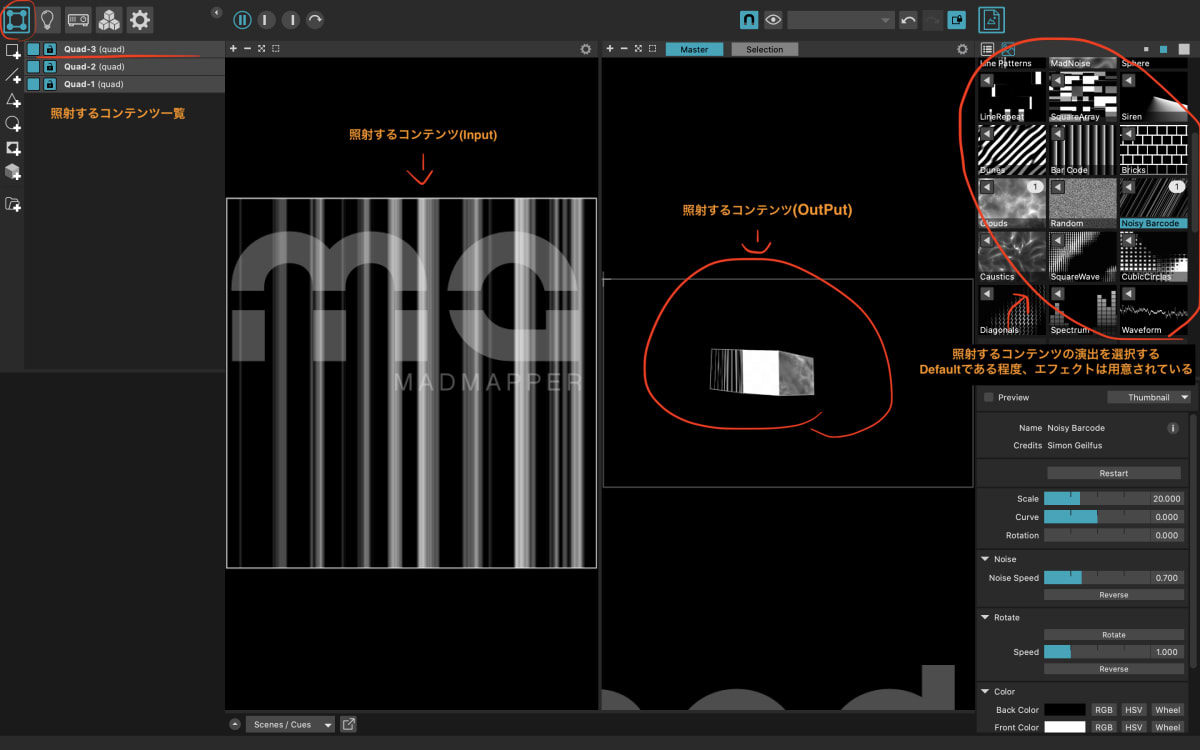Select the Bar Code material thumbnail
The width and height of the screenshot is (1200, 750).
click(x=1083, y=150)
